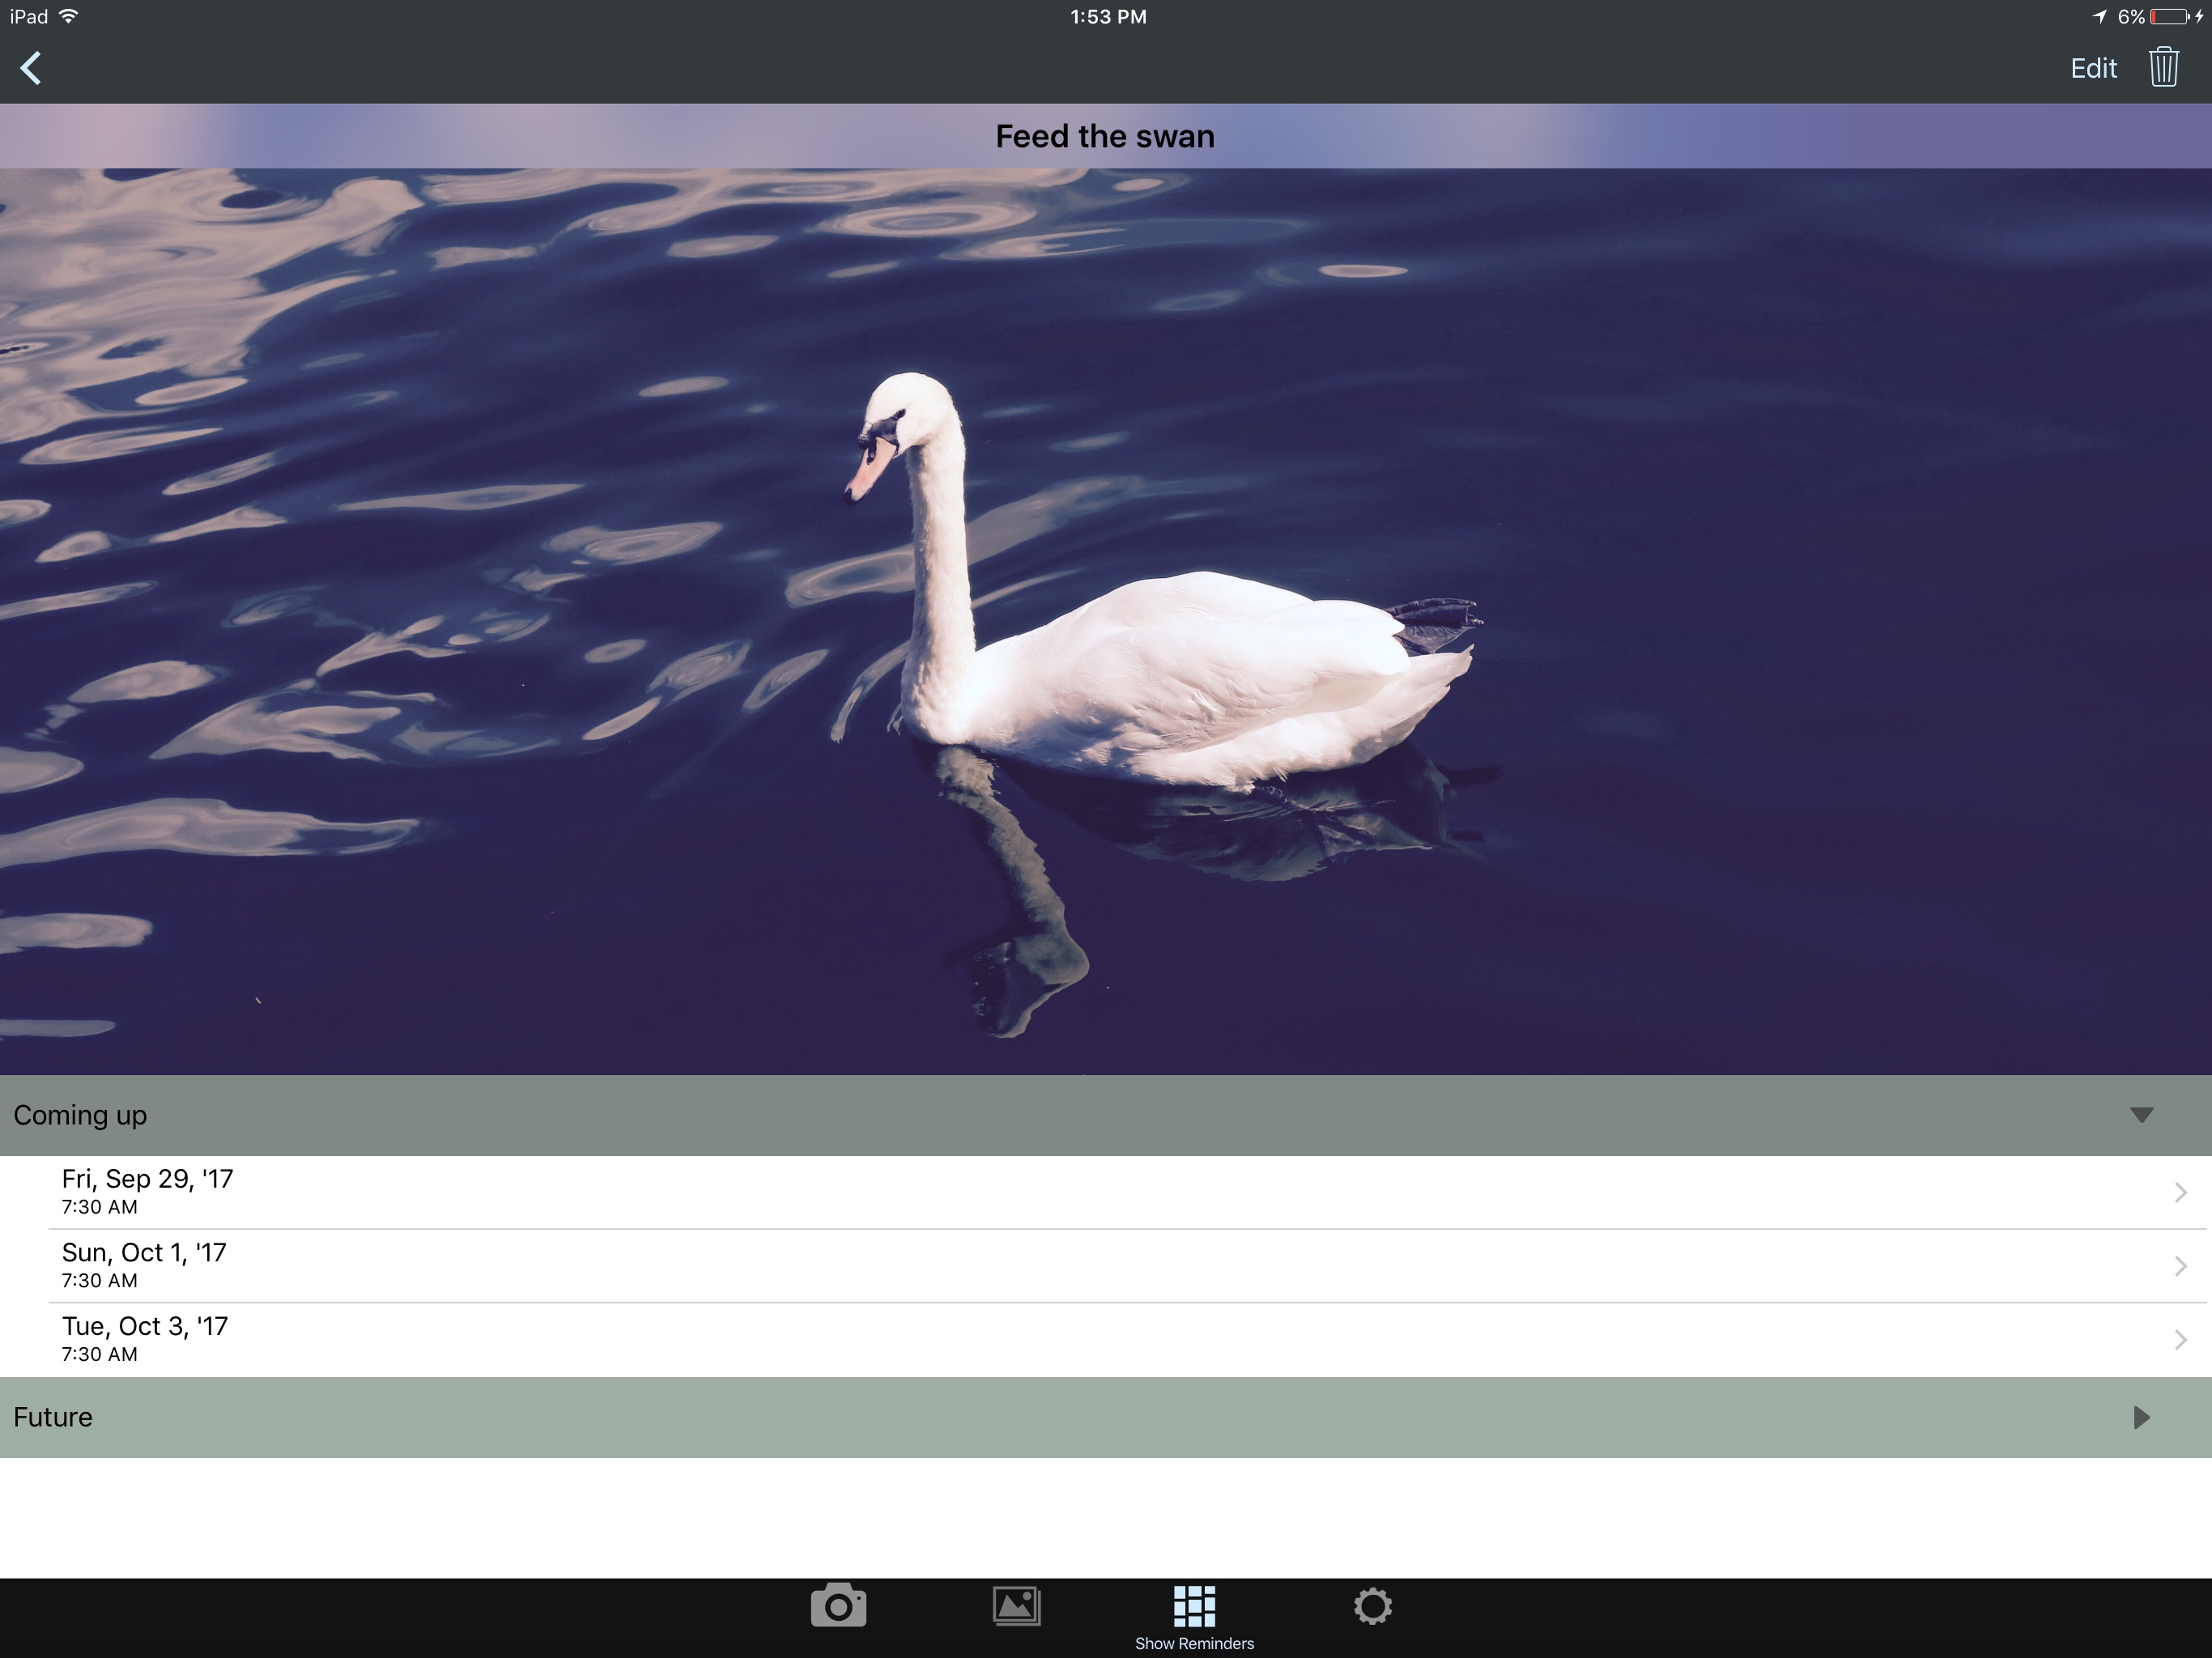
Task: Tap the location services arrow icon
Action: [x=2099, y=17]
